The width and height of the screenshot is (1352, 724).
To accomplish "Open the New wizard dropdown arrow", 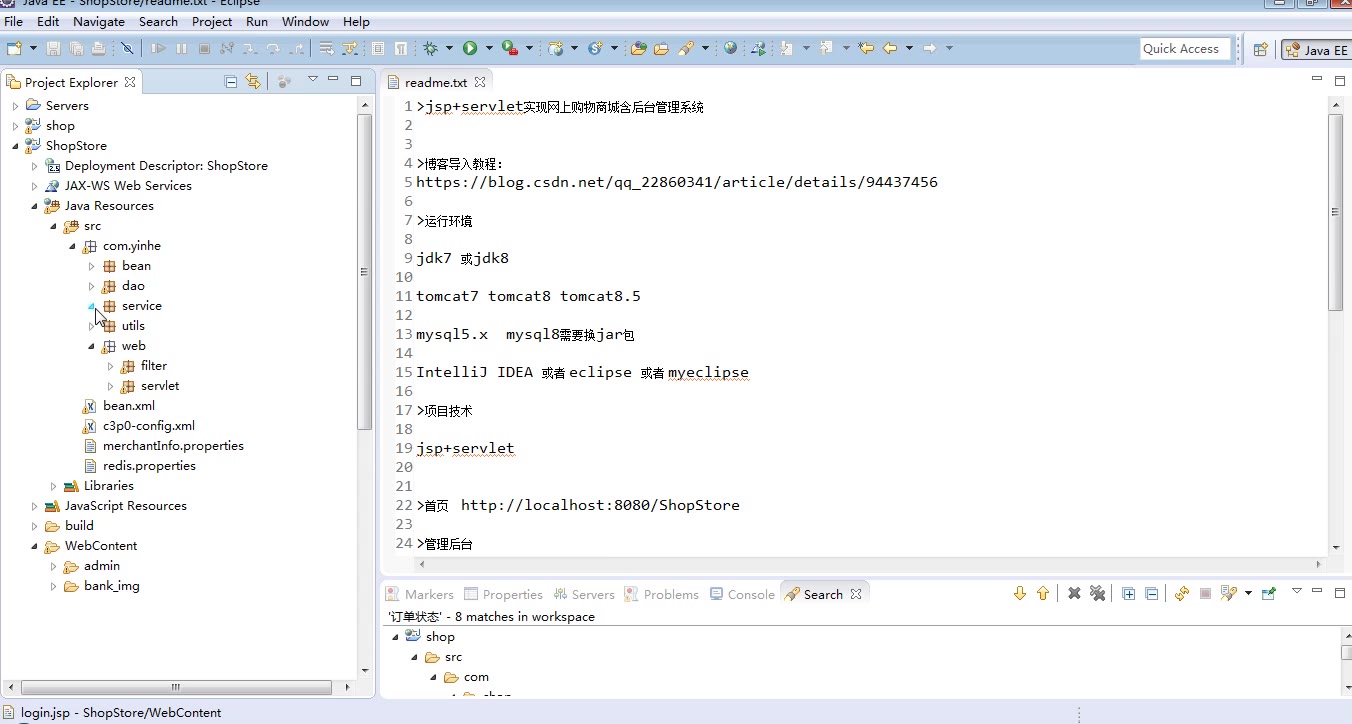I will [x=33, y=48].
